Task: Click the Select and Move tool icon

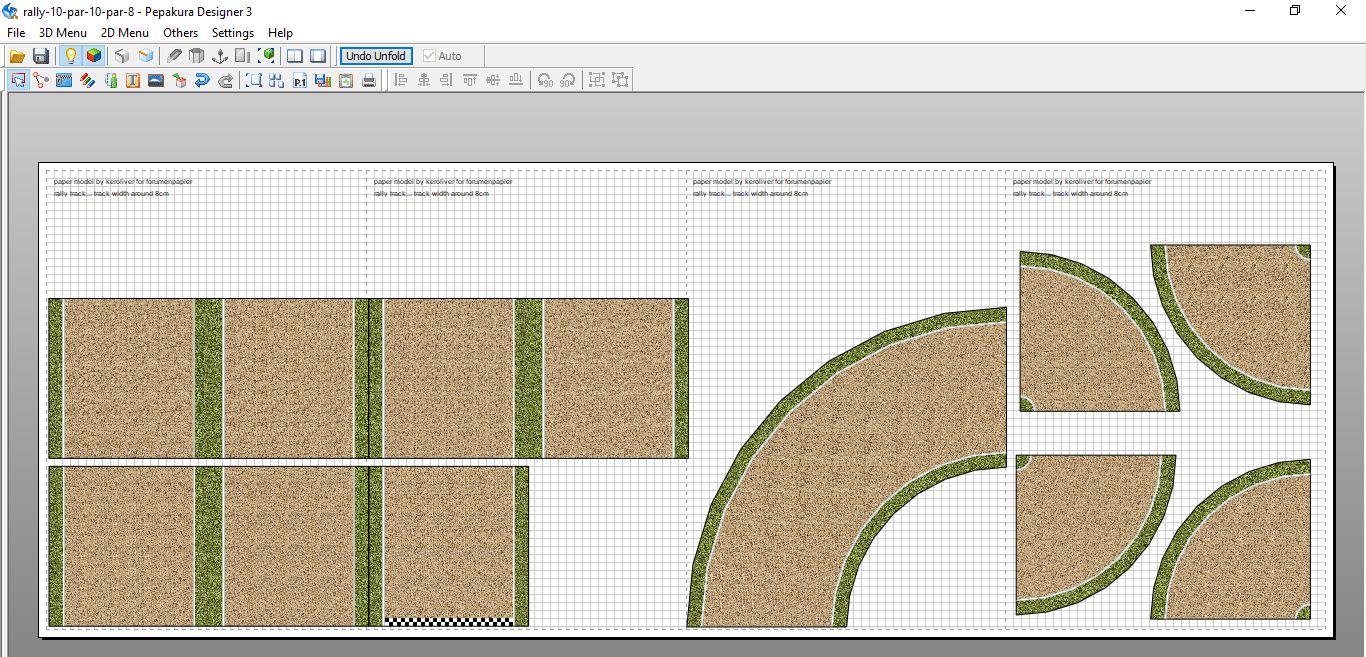Action: [18, 81]
